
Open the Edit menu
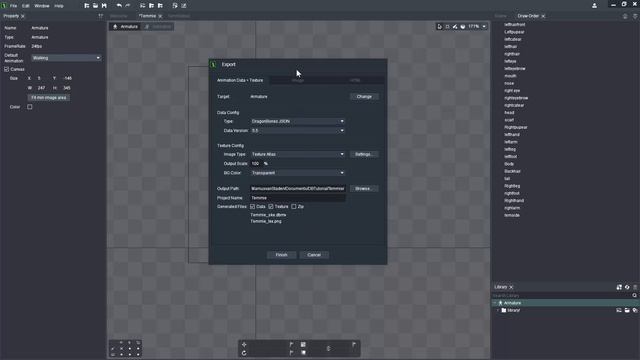pos(26,6)
